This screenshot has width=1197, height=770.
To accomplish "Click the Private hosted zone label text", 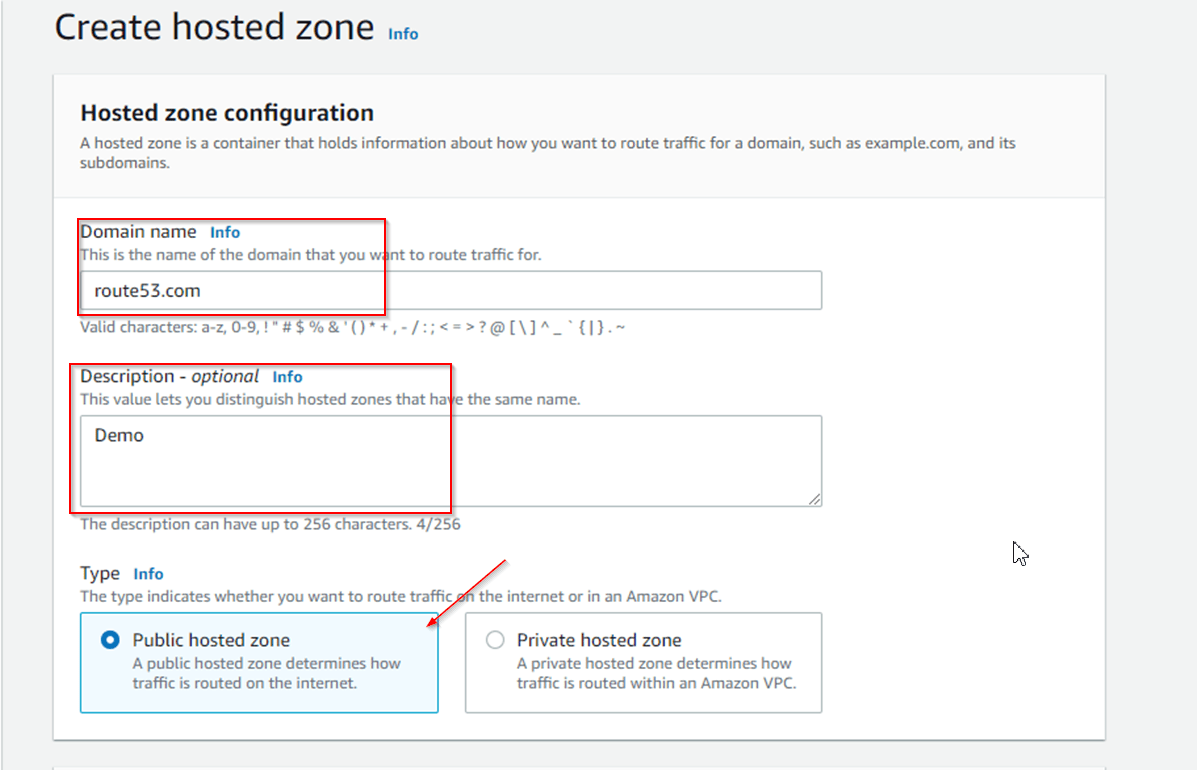I will 597,640.
